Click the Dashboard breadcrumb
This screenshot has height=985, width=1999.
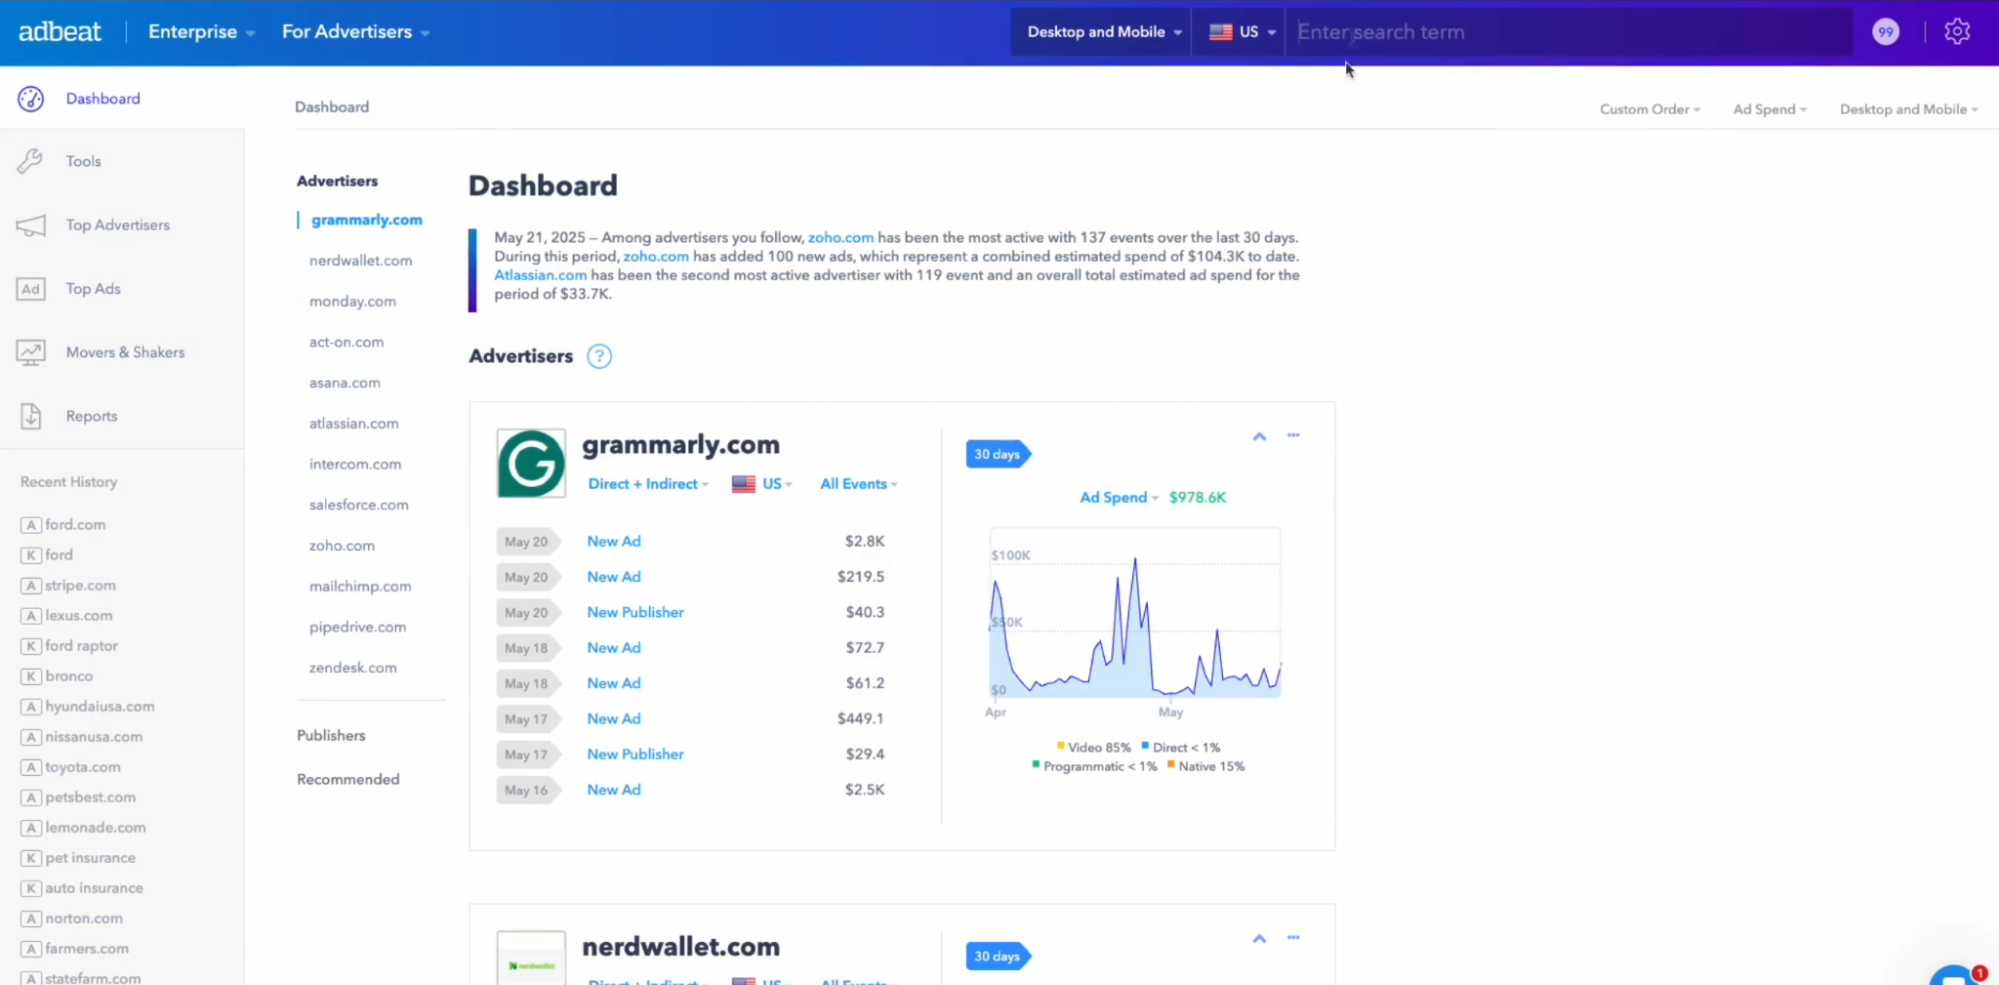point(332,107)
